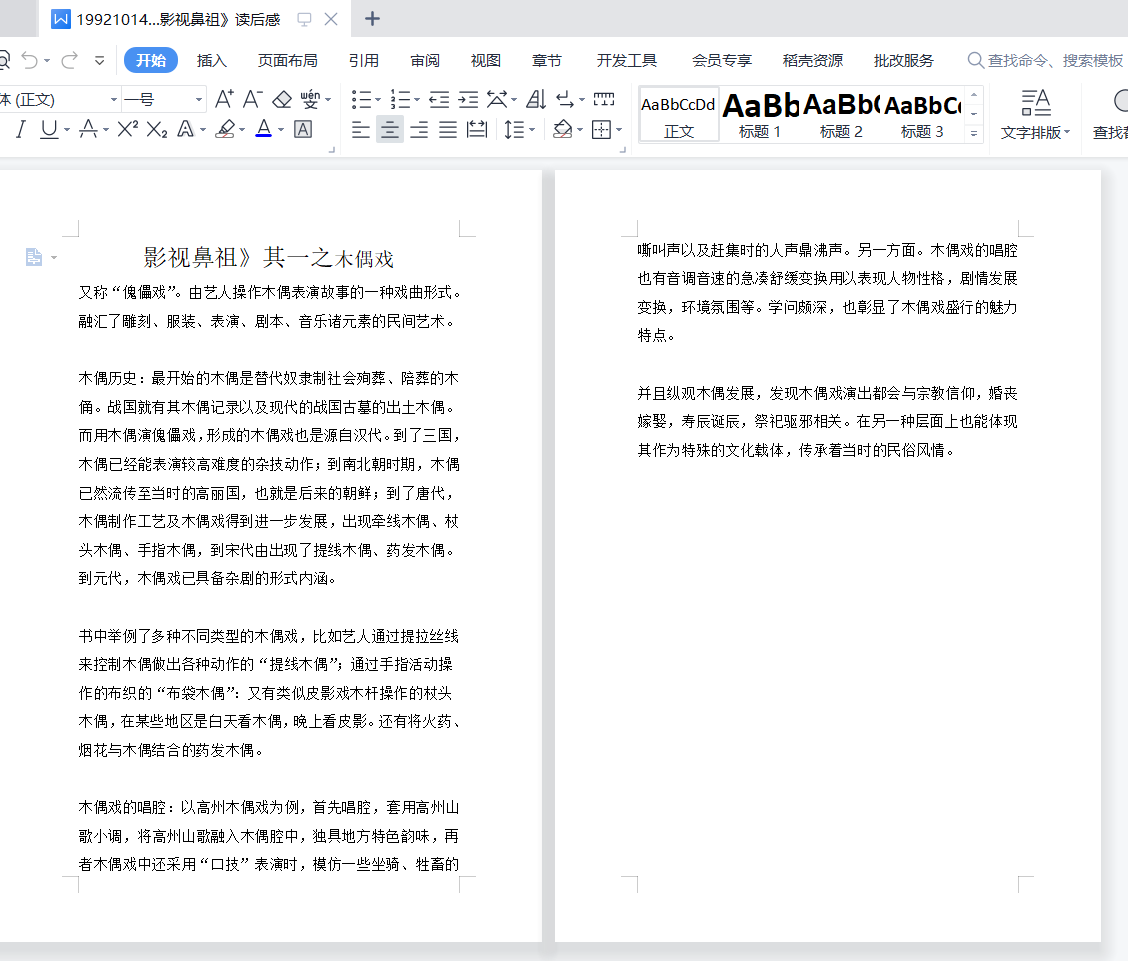
Task: Apply subscript formatting
Action: [156, 129]
